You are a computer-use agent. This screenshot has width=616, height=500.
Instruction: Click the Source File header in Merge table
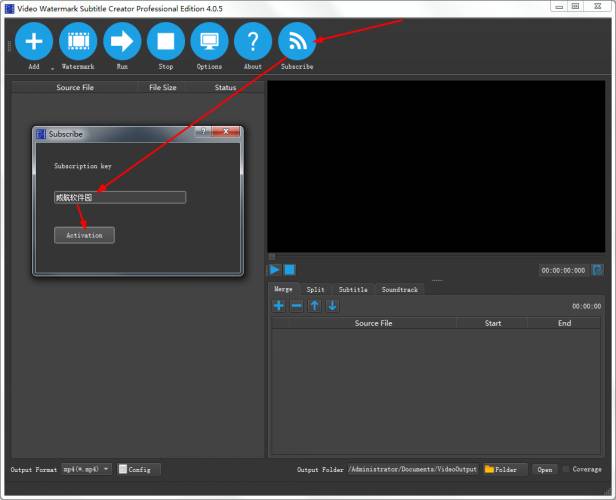tap(373, 323)
